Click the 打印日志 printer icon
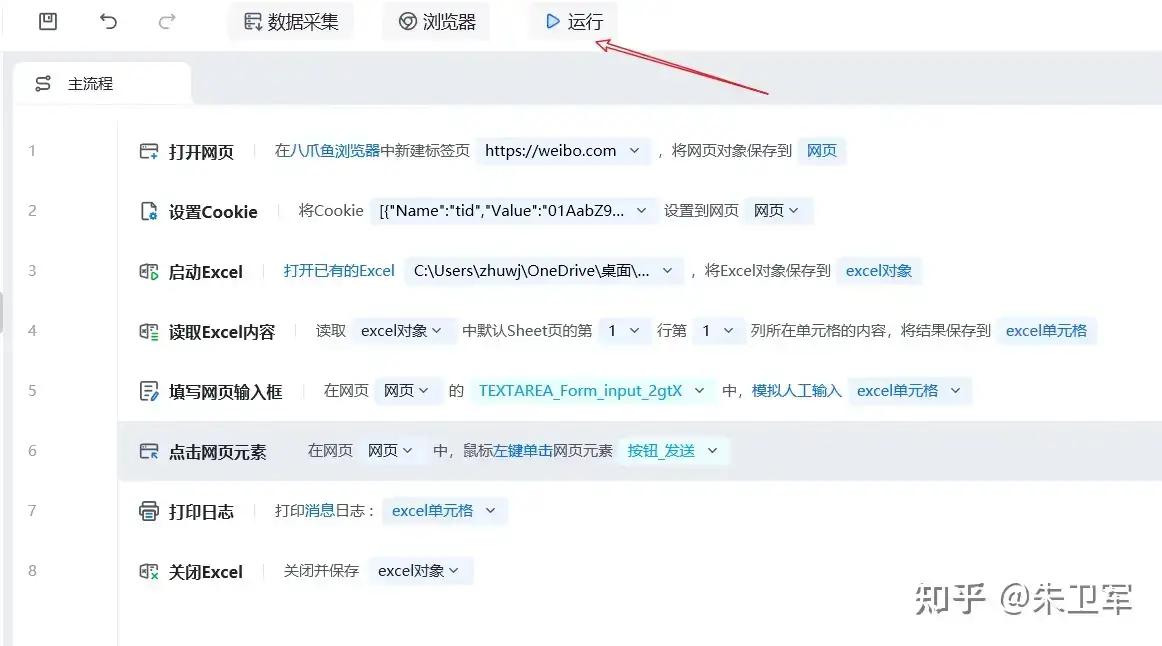Viewport: 1162px width, 646px height. point(149,511)
